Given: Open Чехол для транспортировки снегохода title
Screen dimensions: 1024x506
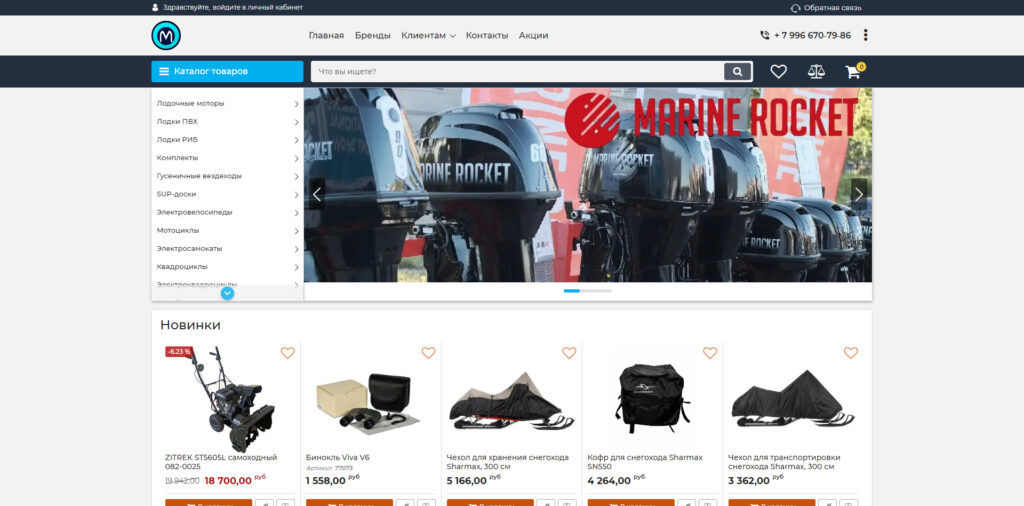Looking at the screenshot, I should pos(784,462).
